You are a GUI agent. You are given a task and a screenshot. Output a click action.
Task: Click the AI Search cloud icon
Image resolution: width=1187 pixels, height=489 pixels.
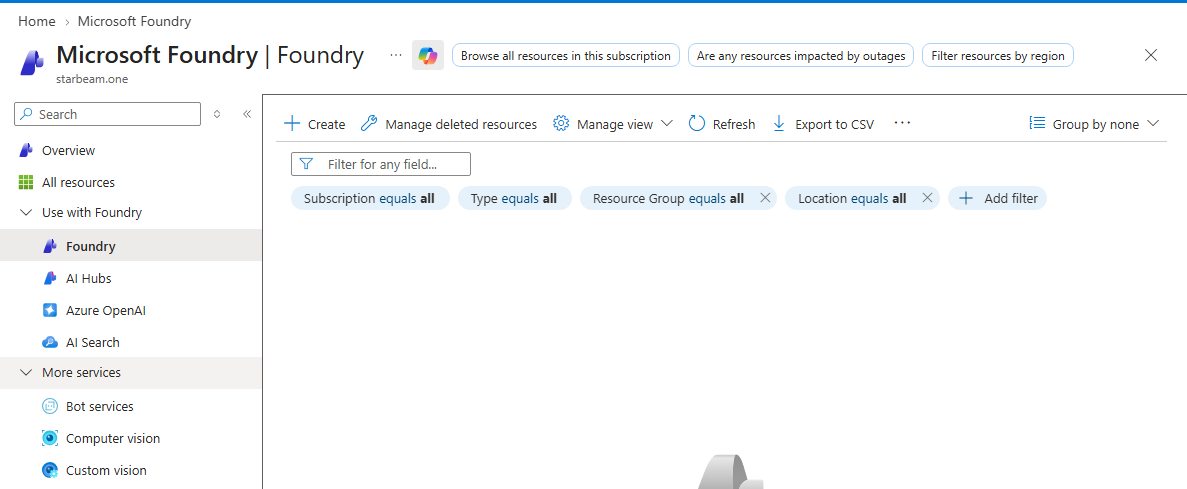(x=50, y=342)
